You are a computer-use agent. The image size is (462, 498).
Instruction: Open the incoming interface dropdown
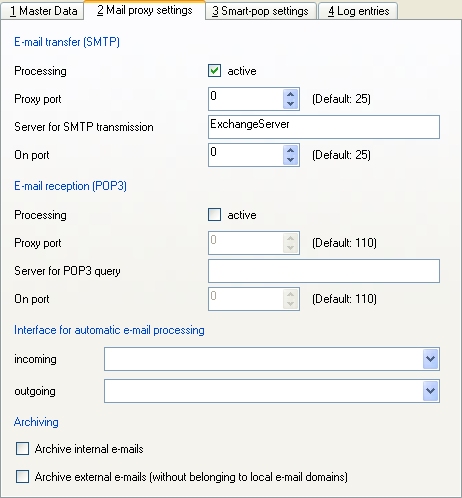430,359
